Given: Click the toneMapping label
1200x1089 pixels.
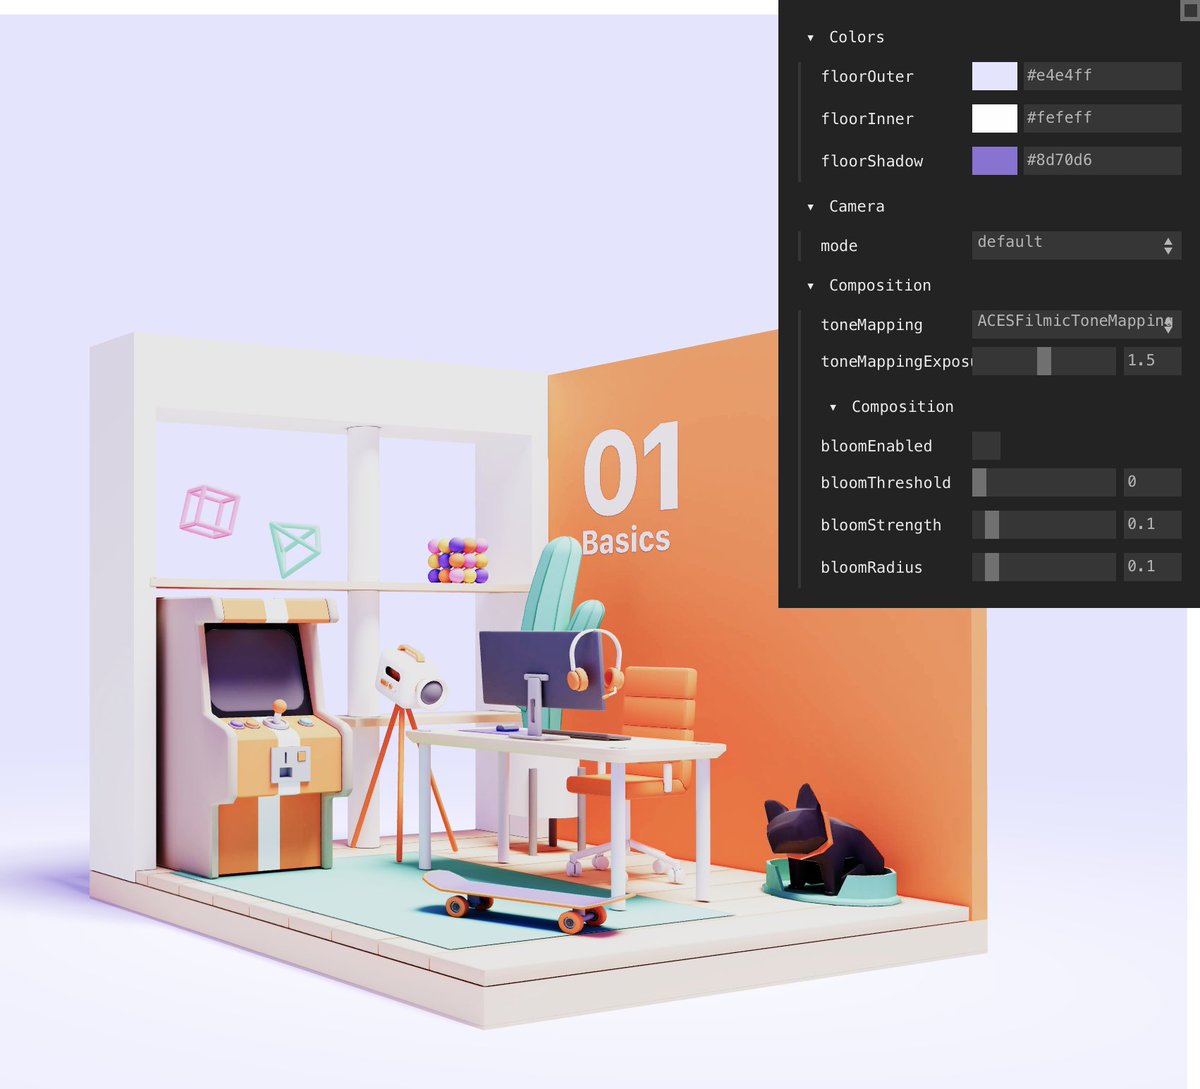Looking at the screenshot, I should tap(871, 325).
